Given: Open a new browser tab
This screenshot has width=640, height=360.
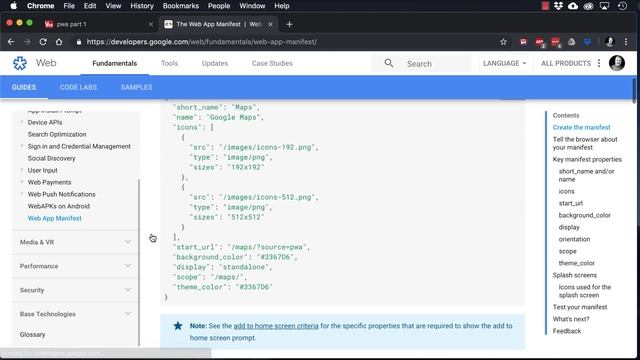Looking at the screenshot, I should (289, 24).
